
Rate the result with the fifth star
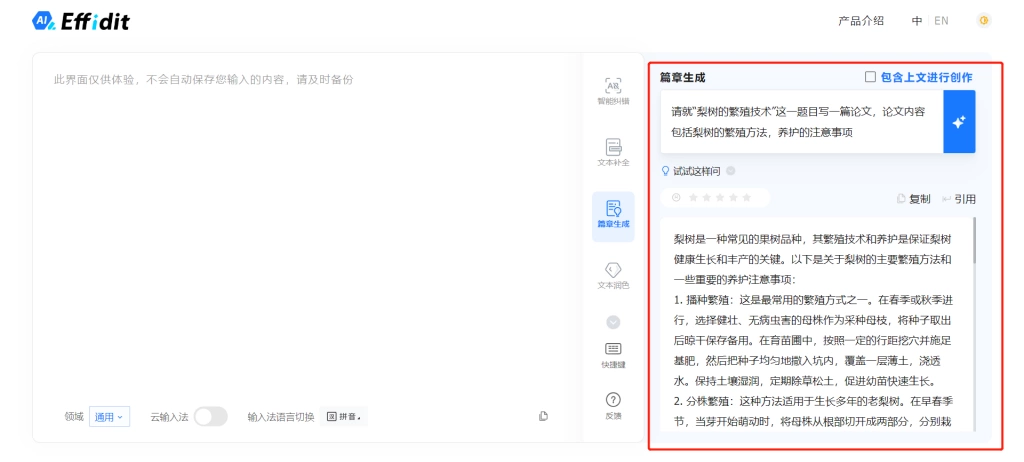[746, 197]
